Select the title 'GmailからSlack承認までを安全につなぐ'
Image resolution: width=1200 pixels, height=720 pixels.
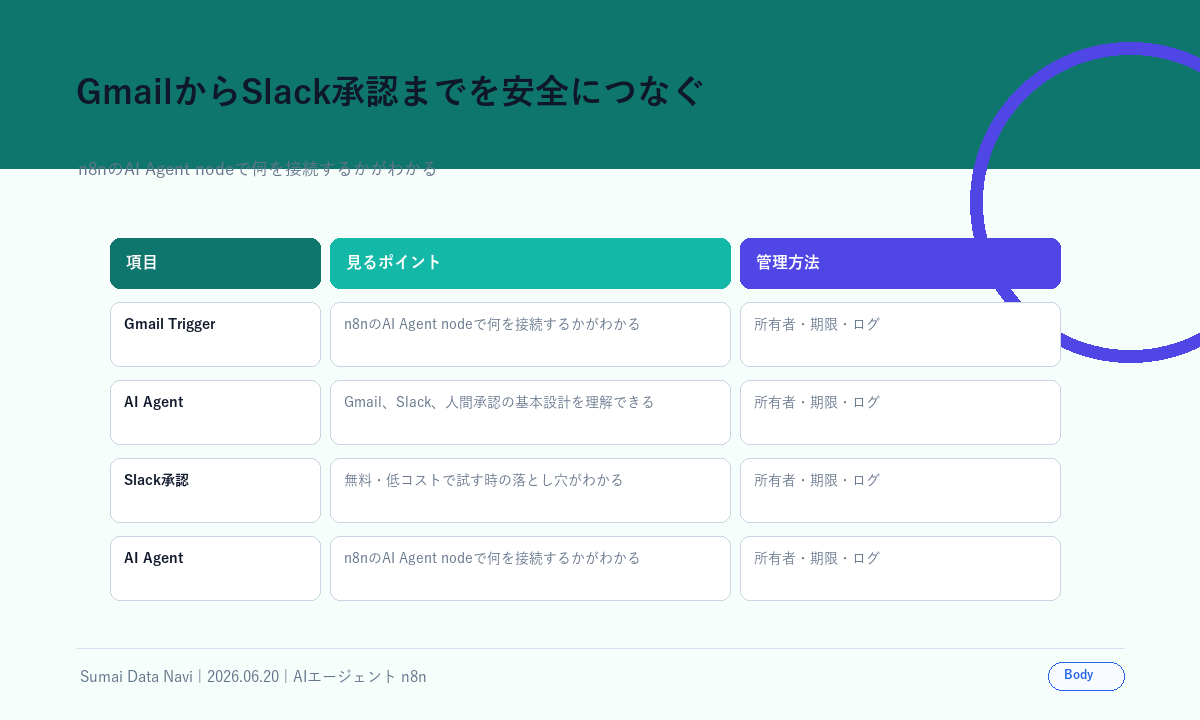[x=391, y=91]
